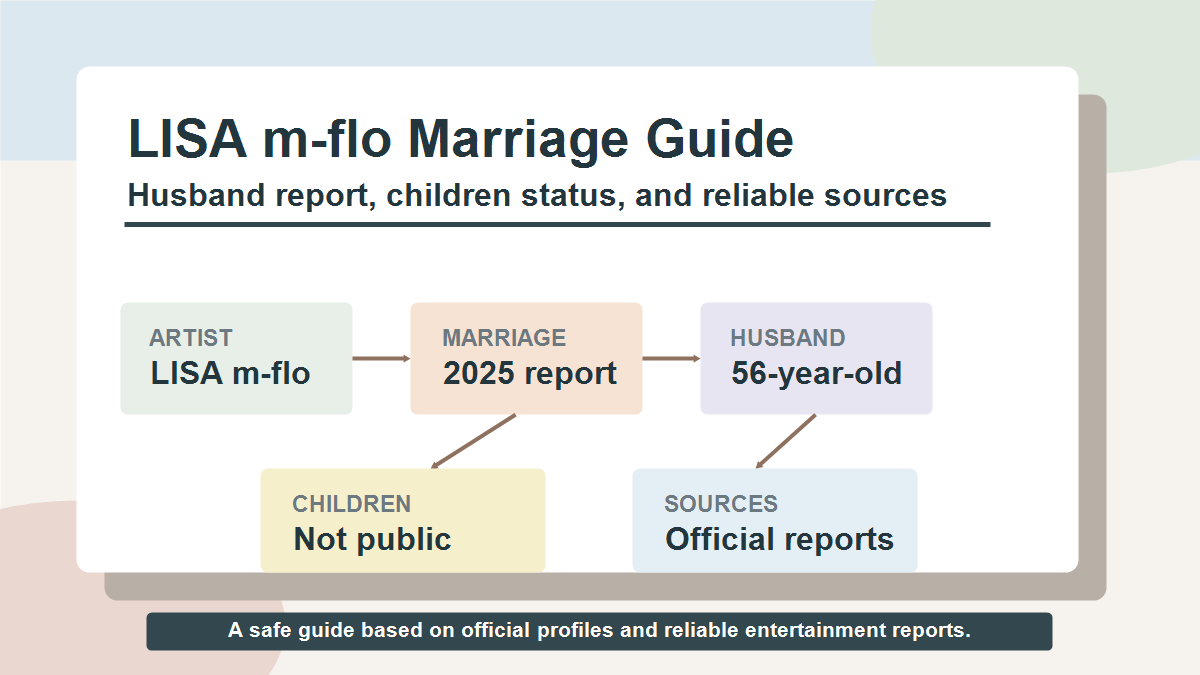Select the 'CHILDREN' label
The image size is (1200, 675).
click(351, 504)
